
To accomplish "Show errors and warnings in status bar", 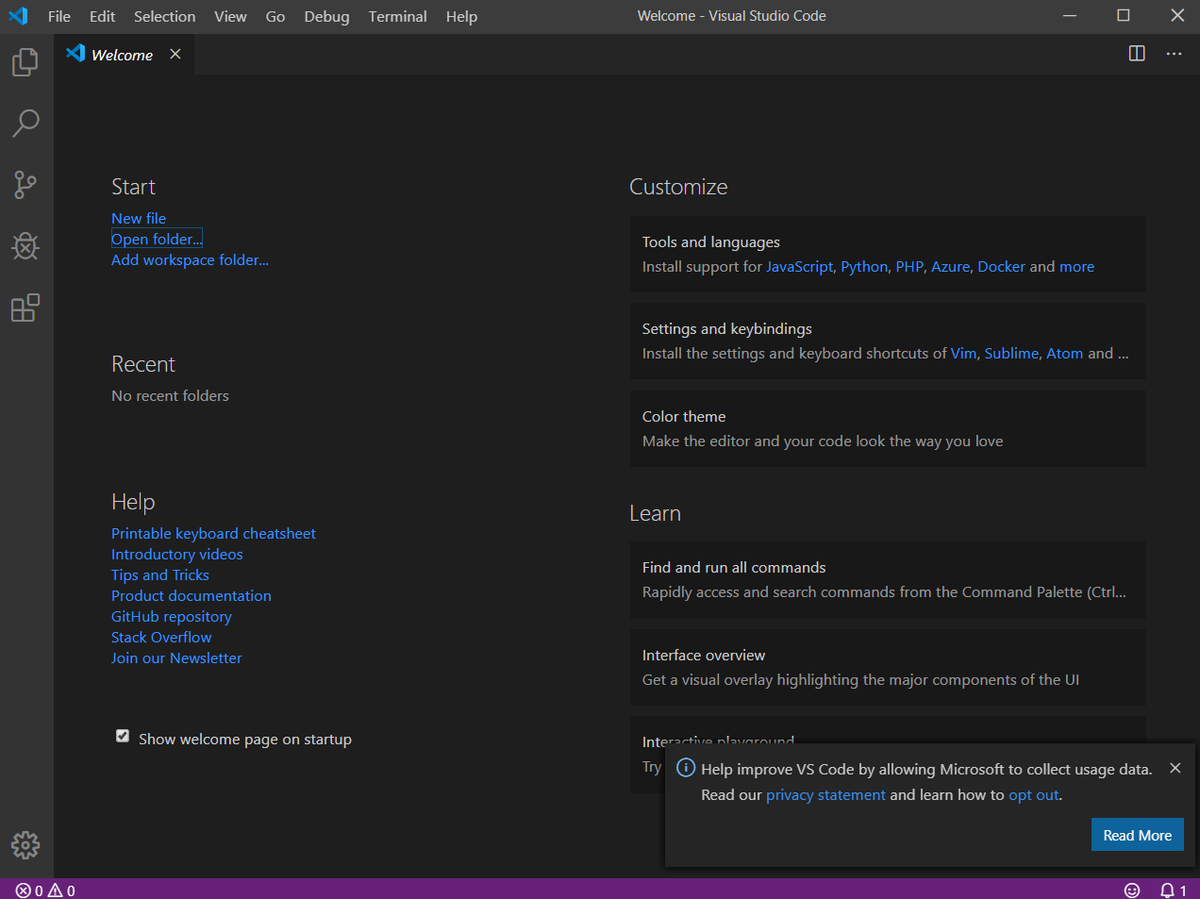I will 45,890.
